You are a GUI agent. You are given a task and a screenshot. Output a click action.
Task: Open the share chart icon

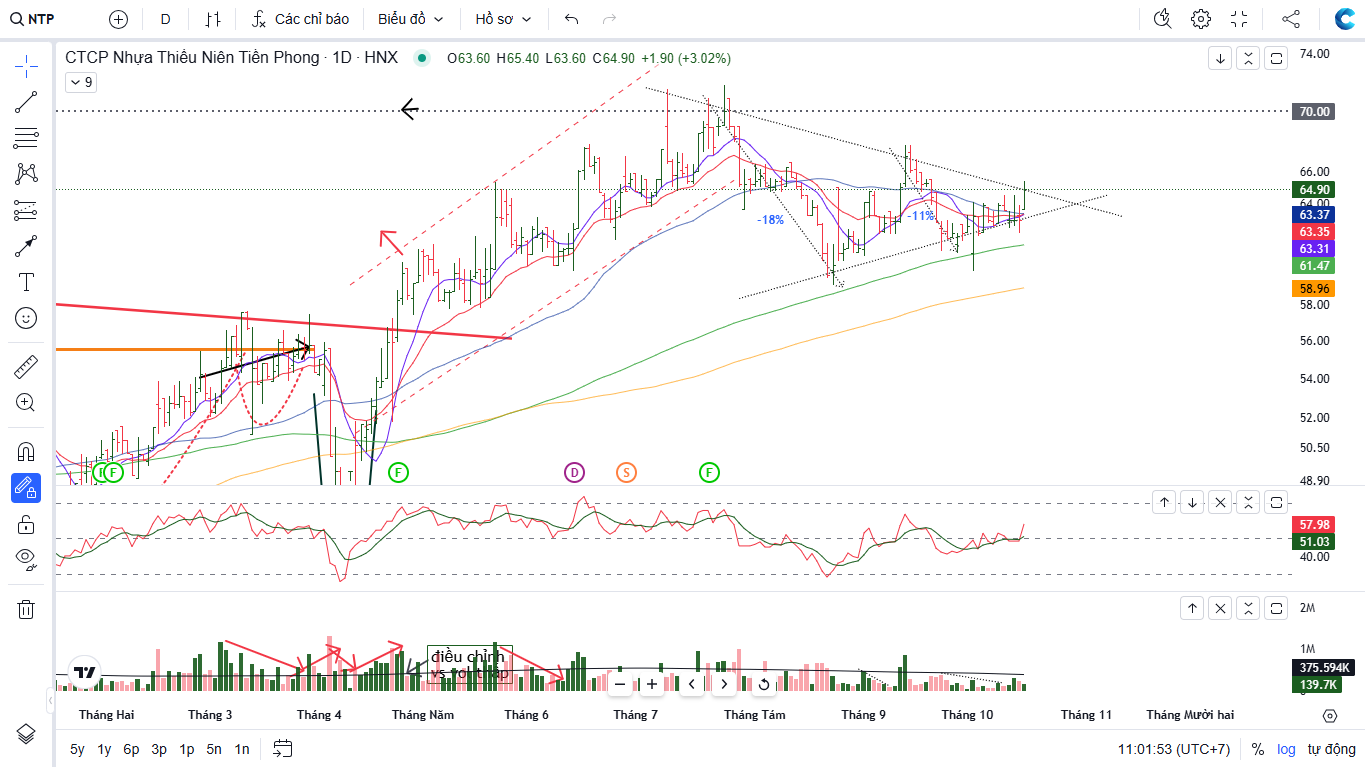coord(1291,19)
